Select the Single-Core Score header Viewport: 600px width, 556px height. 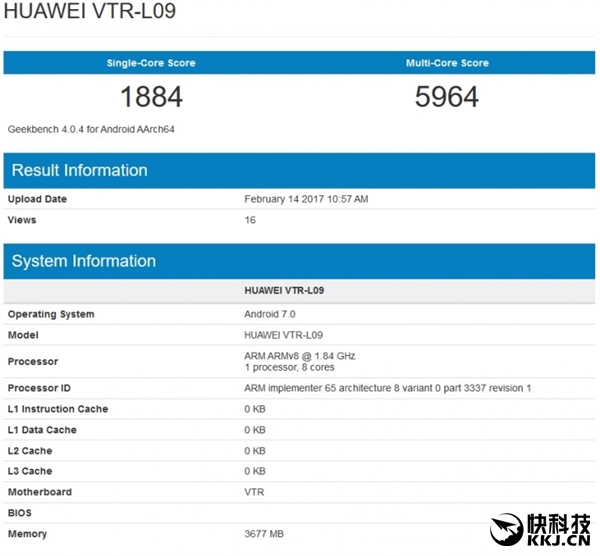click(151, 63)
